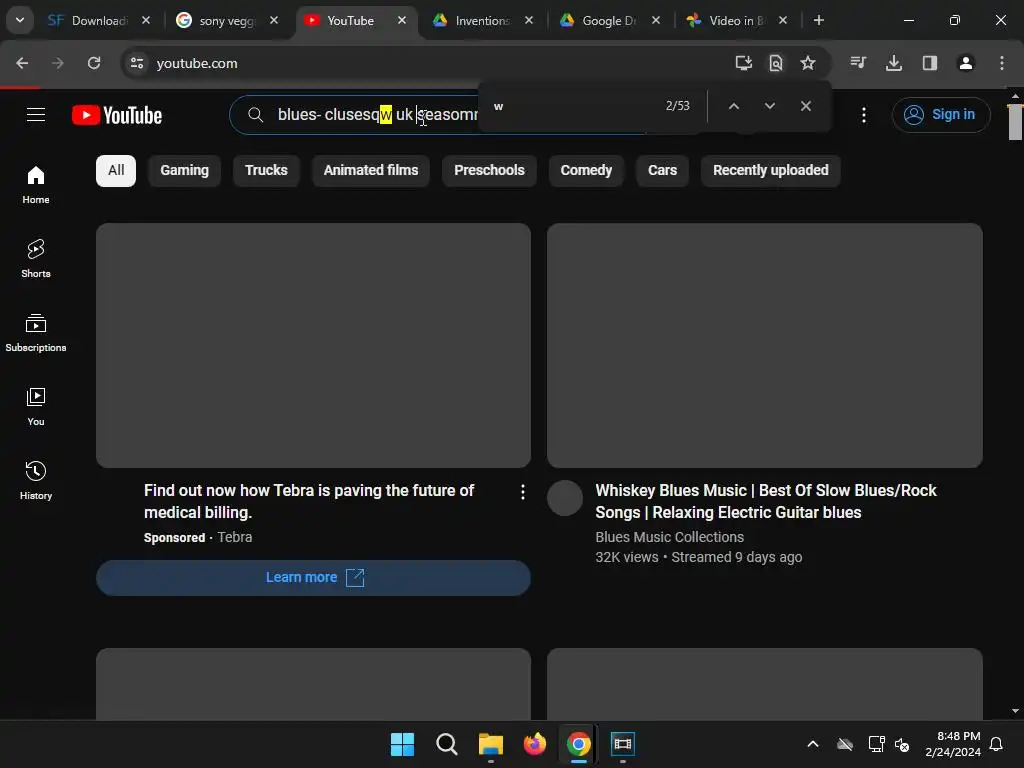Screen dimensions: 1024x768
Task: Go to Home in the sidebar
Action: [x=36, y=185]
